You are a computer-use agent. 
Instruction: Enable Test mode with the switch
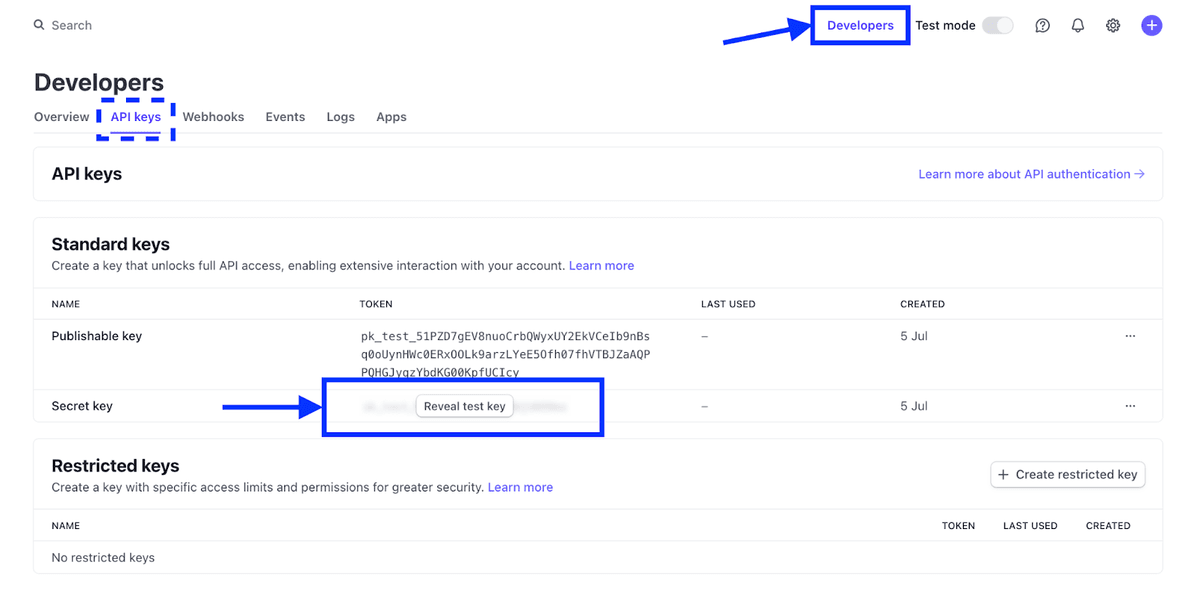click(x=997, y=25)
